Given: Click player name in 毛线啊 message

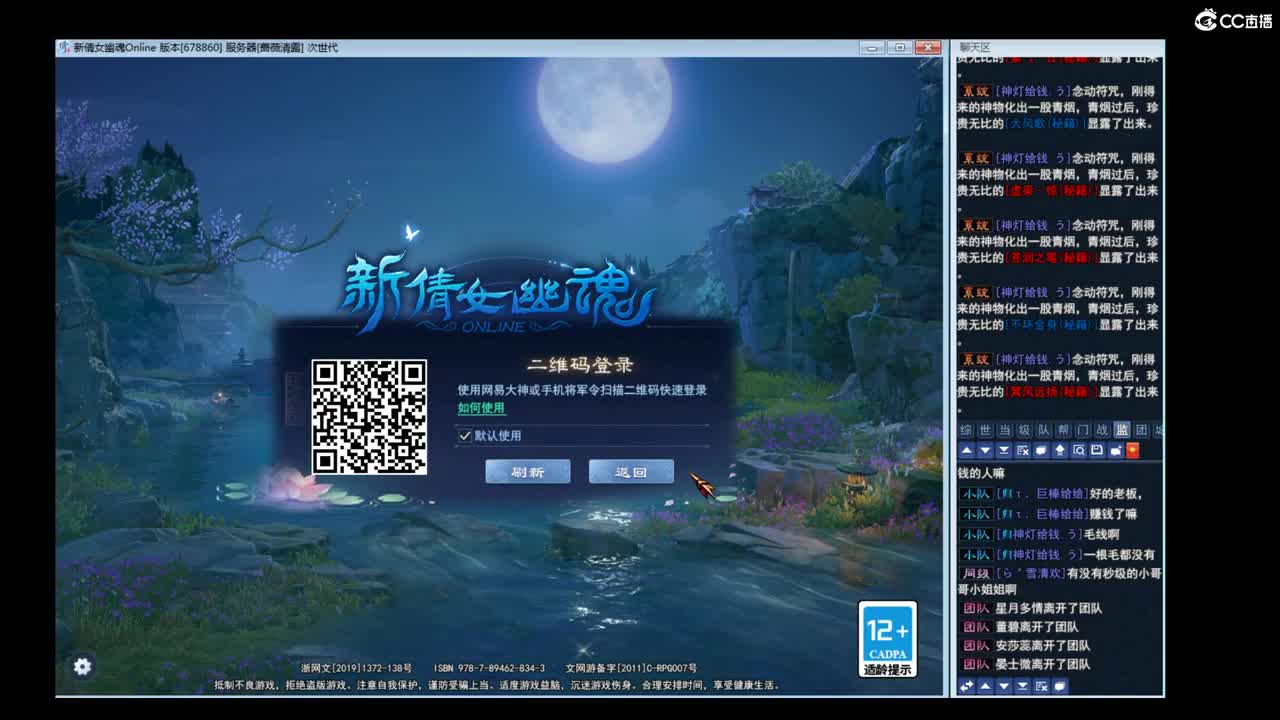Looking at the screenshot, I should click(x=1039, y=534).
